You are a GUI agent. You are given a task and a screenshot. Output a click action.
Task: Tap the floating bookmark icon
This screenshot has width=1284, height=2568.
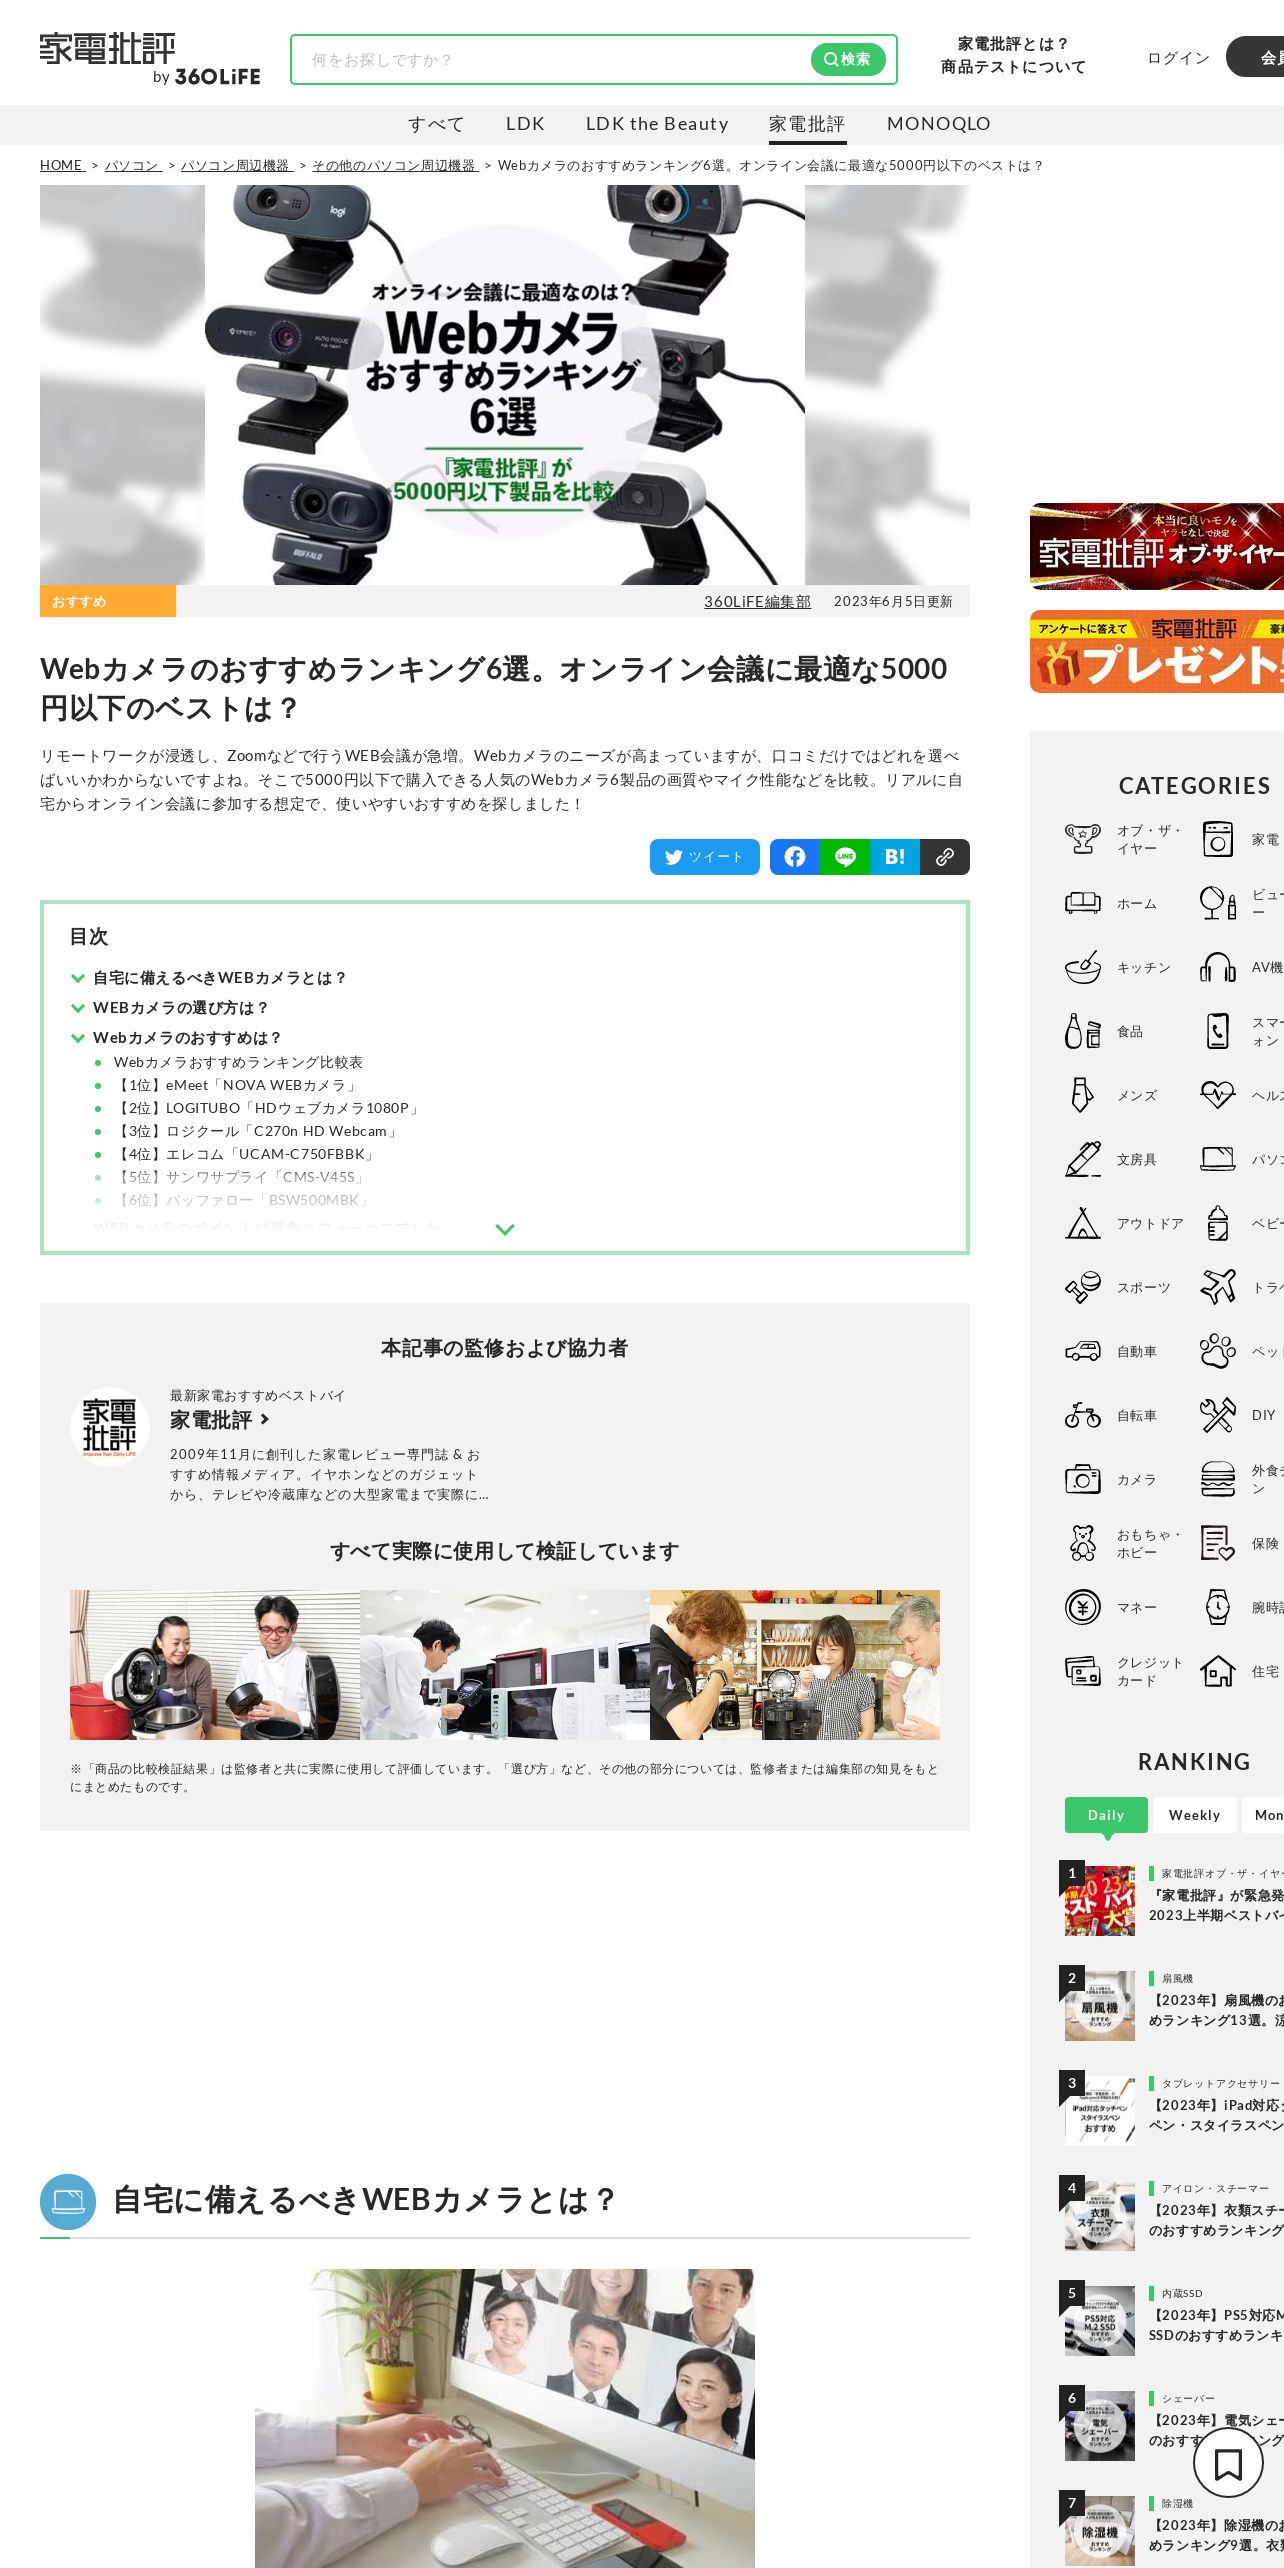click(1228, 2465)
